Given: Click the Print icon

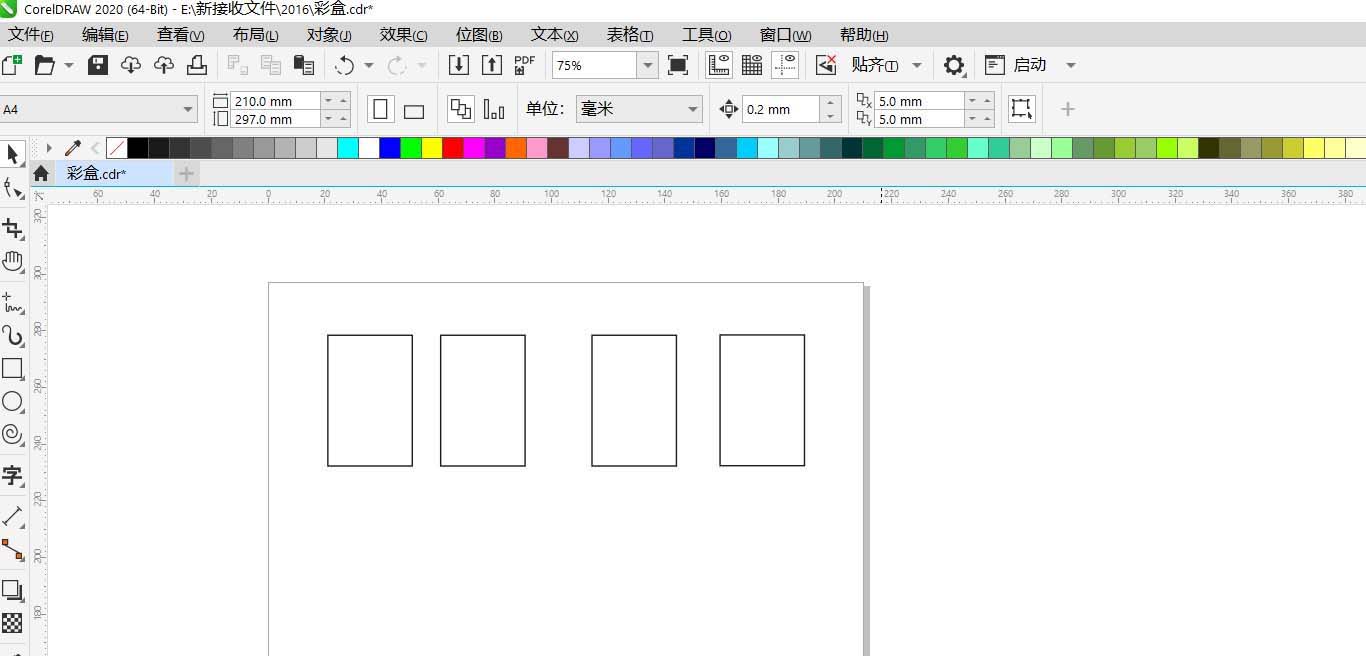Looking at the screenshot, I should coord(197,65).
